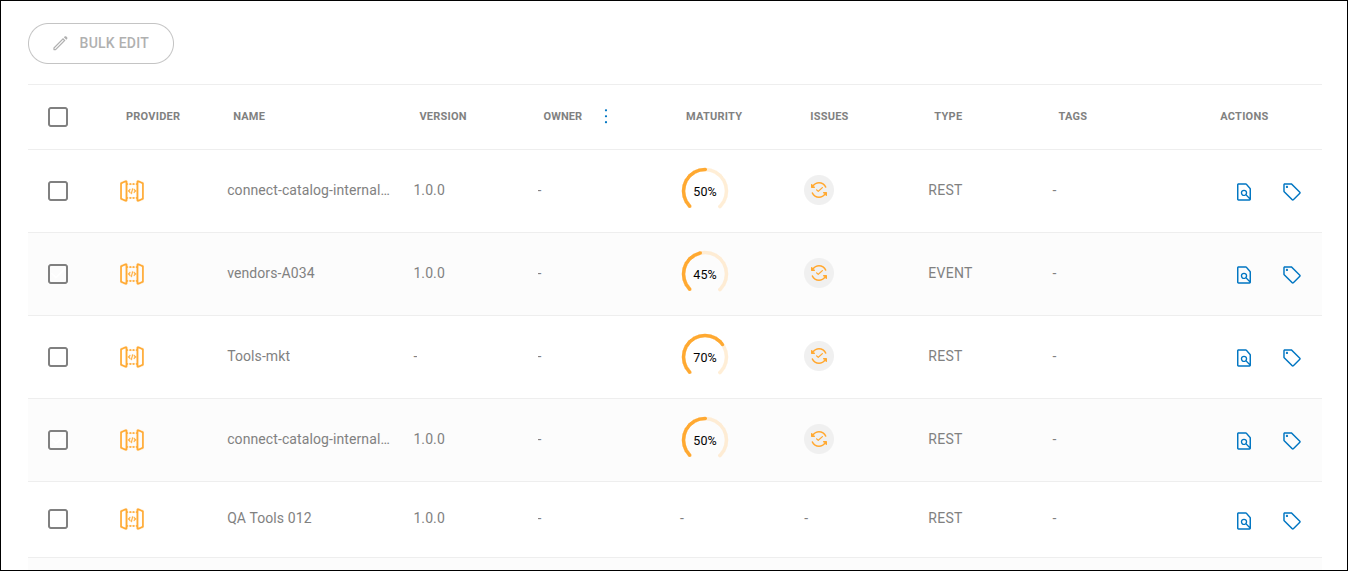The height and width of the screenshot is (571, 1348).
Task: Toggle the select-all header checkbox
Action: (58, 117)
